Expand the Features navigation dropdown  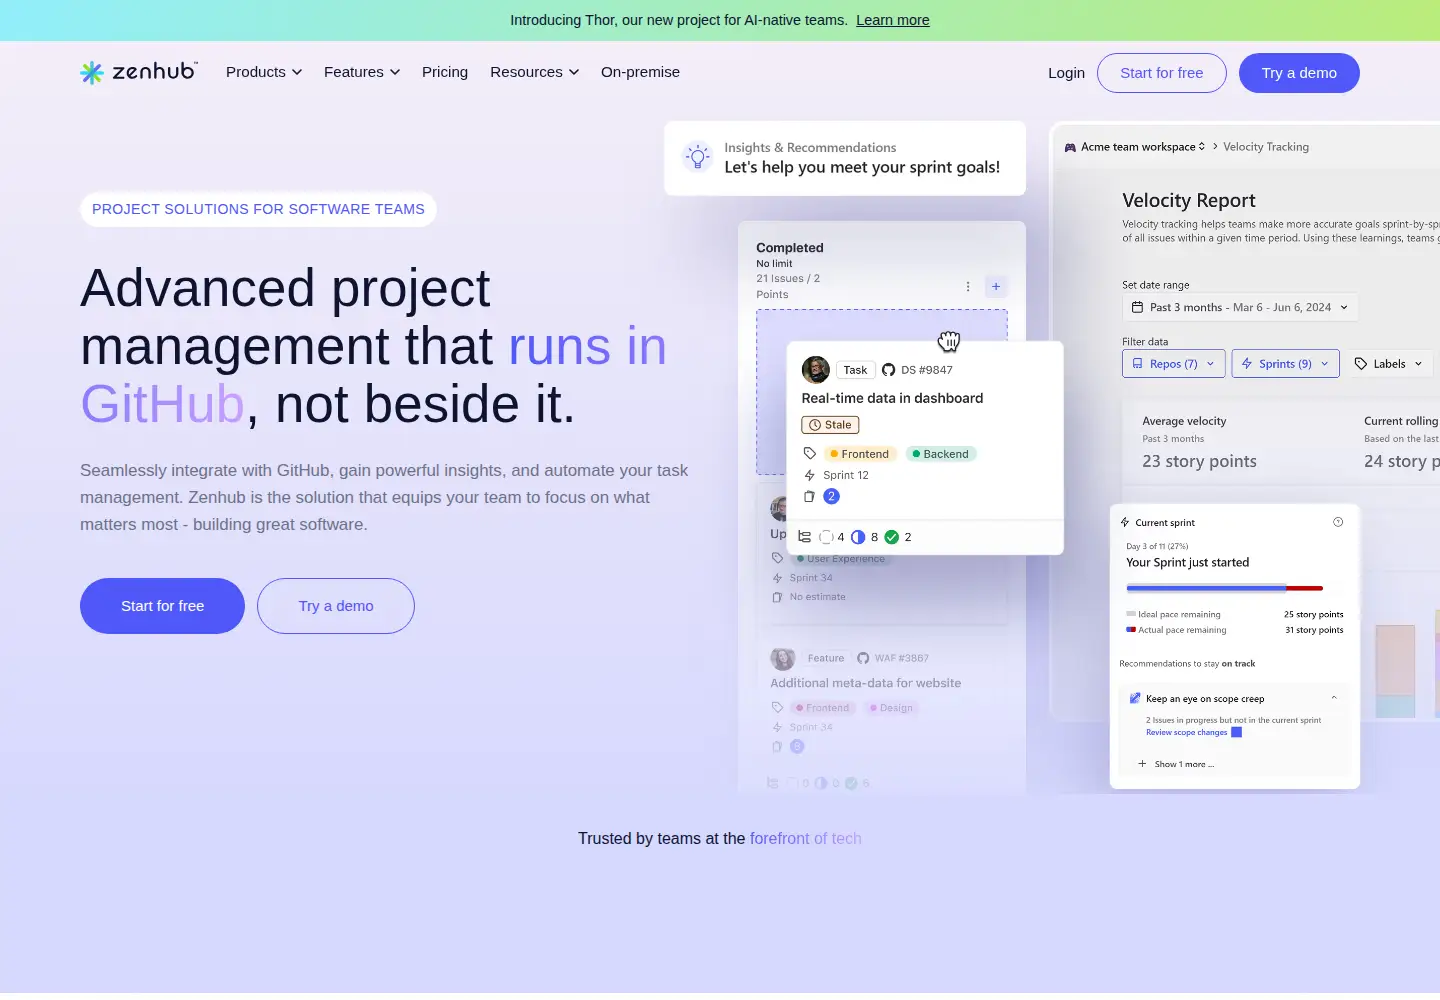click(x=362, y=72)
